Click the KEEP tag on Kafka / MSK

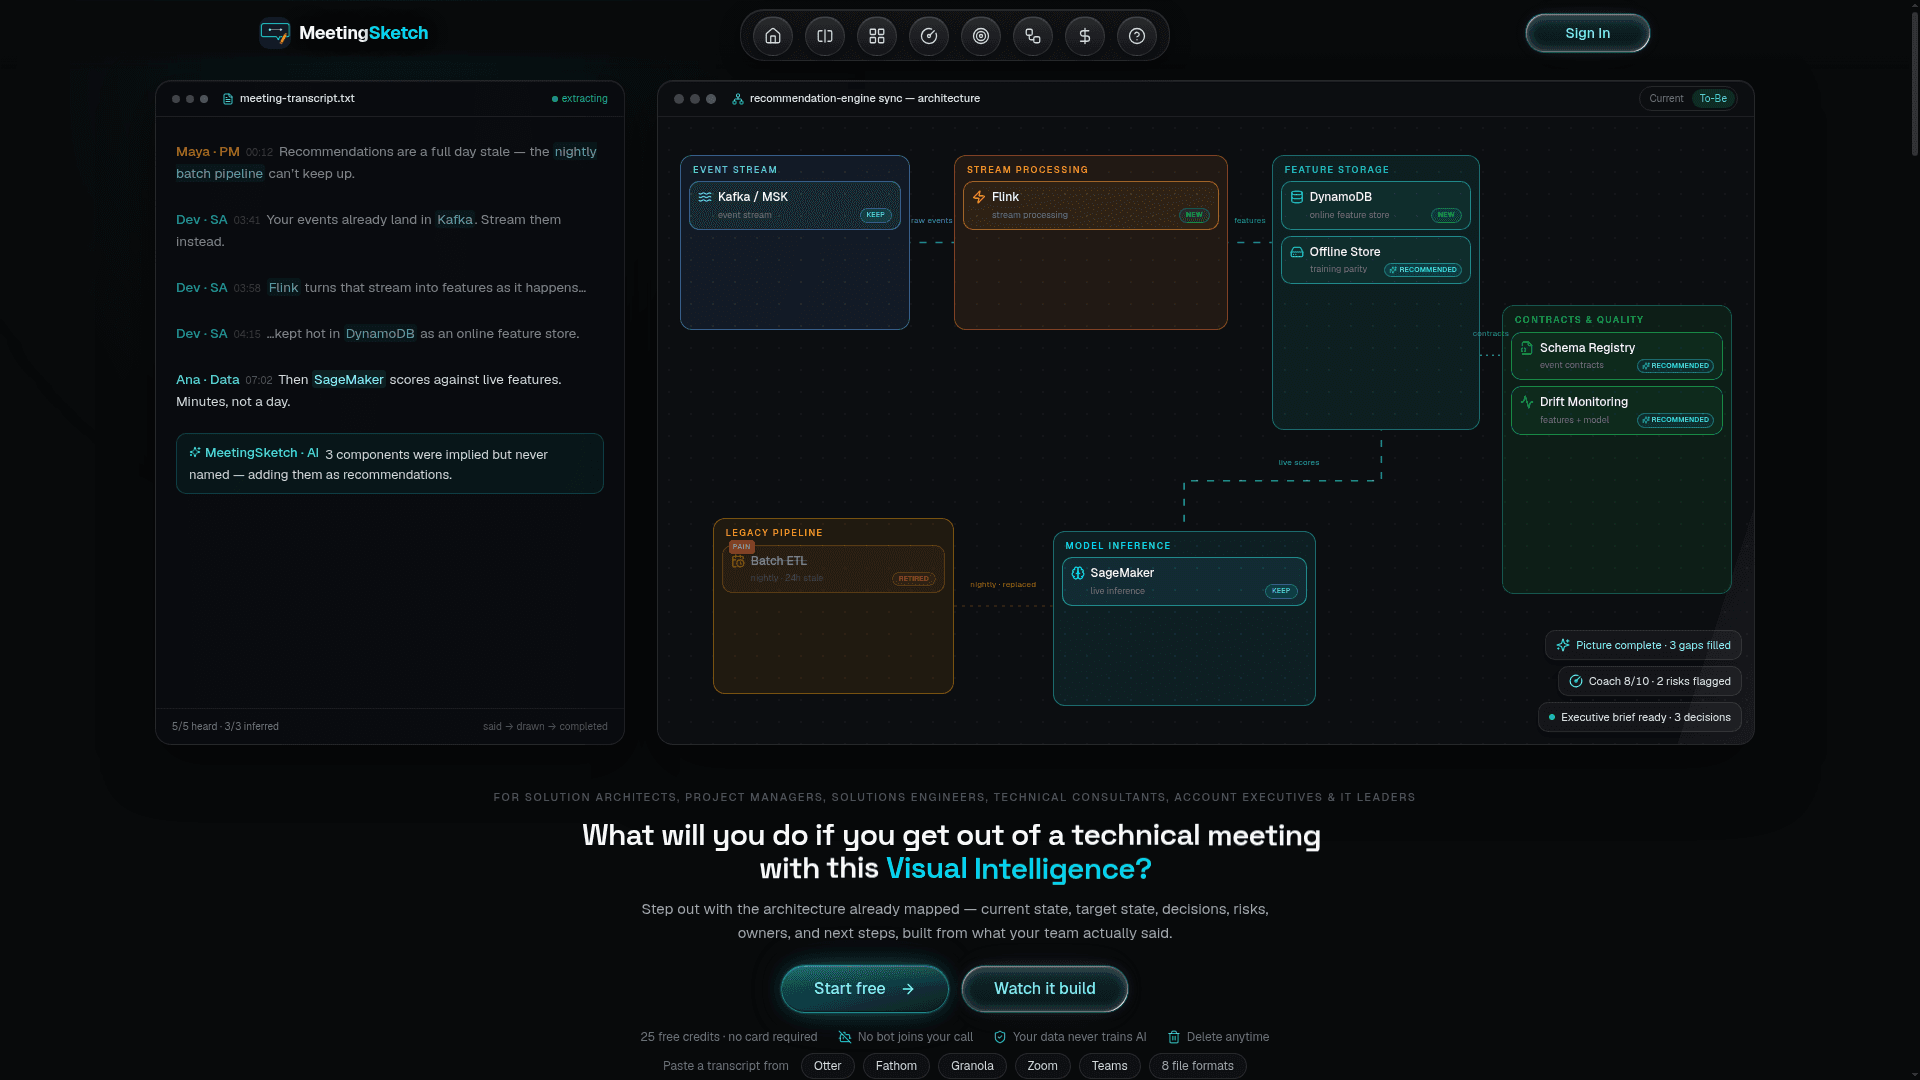tap(875, 215)
